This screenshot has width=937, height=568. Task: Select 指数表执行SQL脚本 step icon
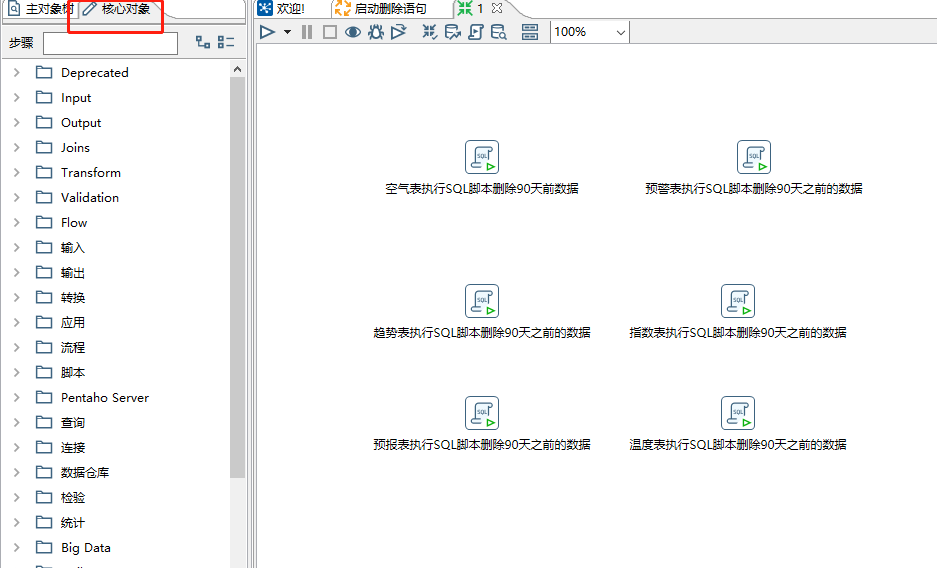coord(737,301)
